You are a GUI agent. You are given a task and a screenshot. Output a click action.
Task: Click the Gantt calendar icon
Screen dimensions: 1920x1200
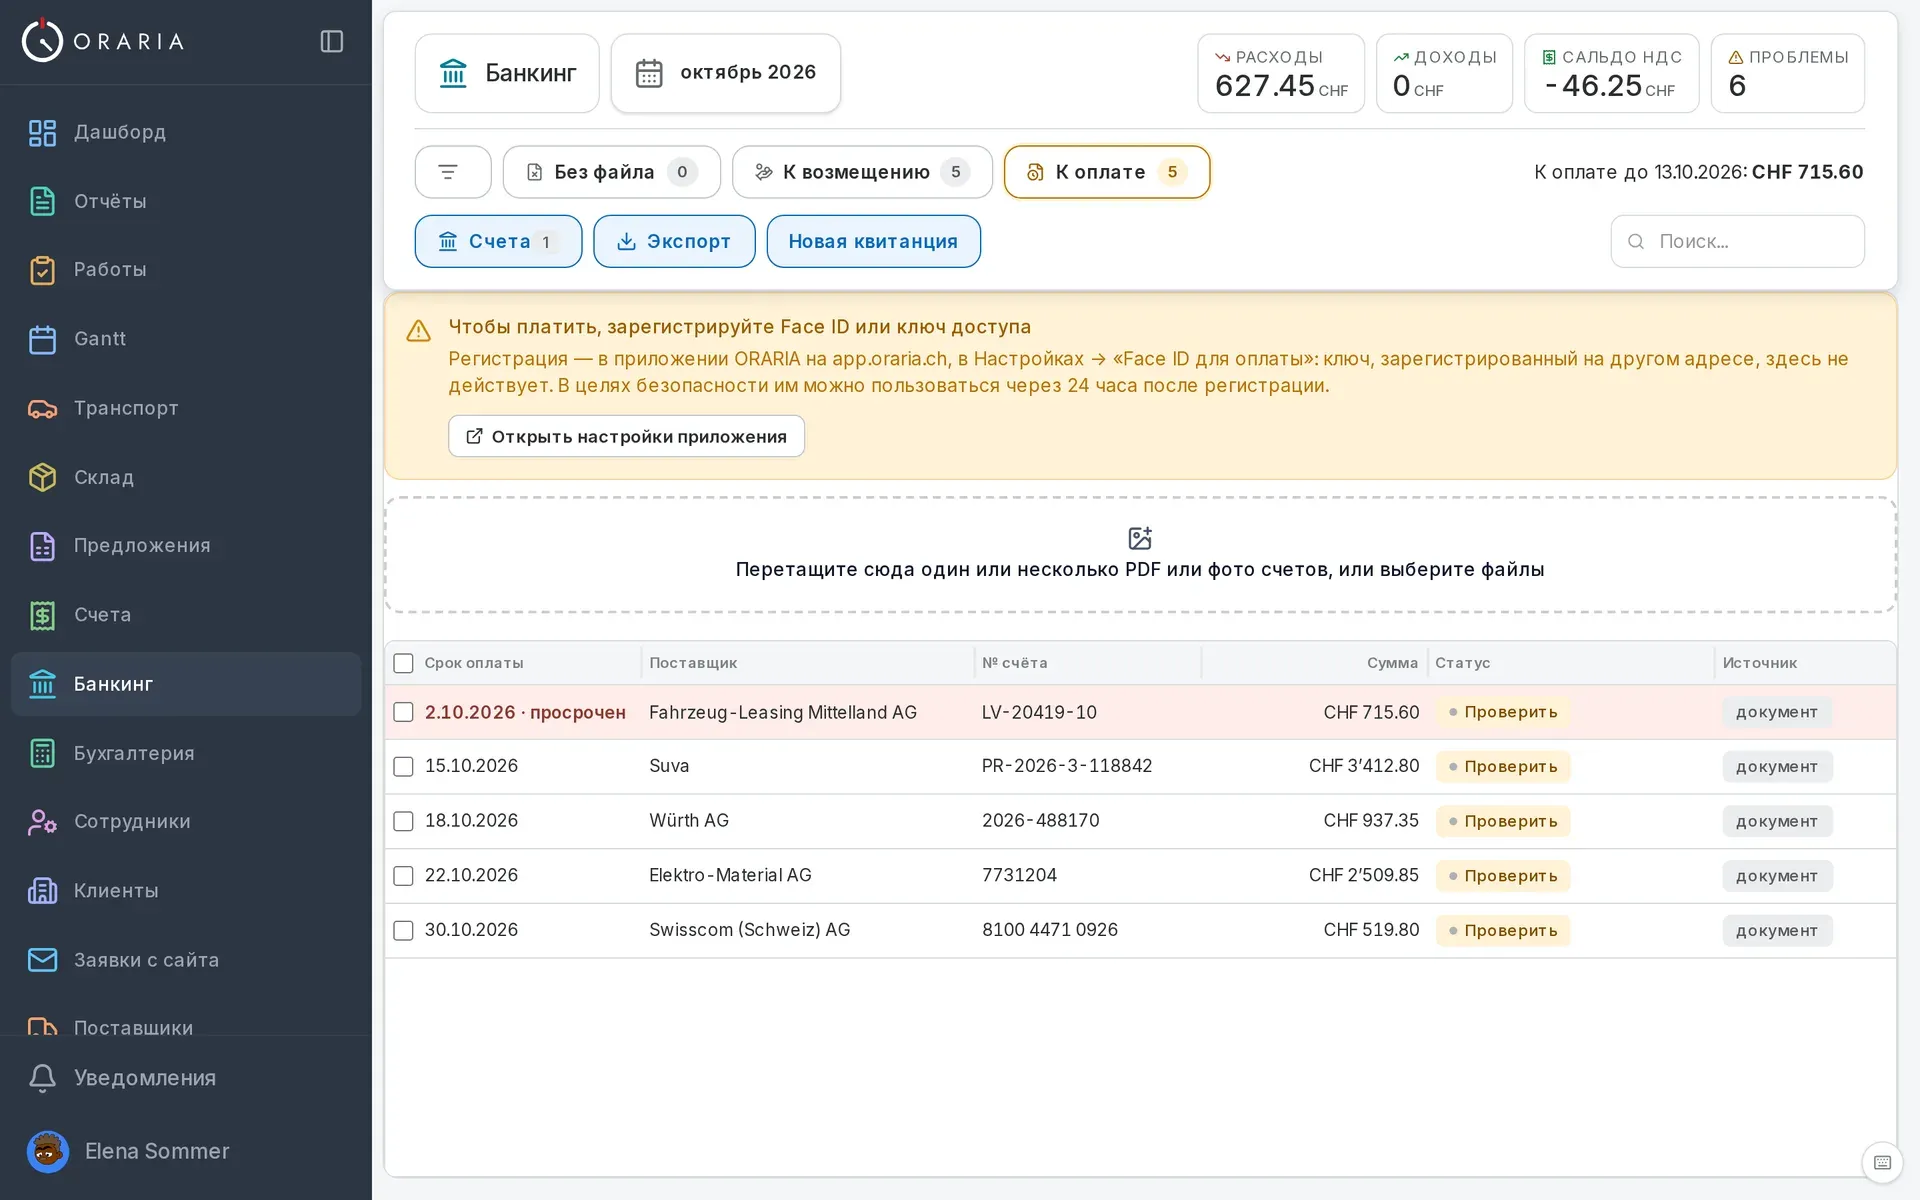pyautogui.click(x=42, y=339)
